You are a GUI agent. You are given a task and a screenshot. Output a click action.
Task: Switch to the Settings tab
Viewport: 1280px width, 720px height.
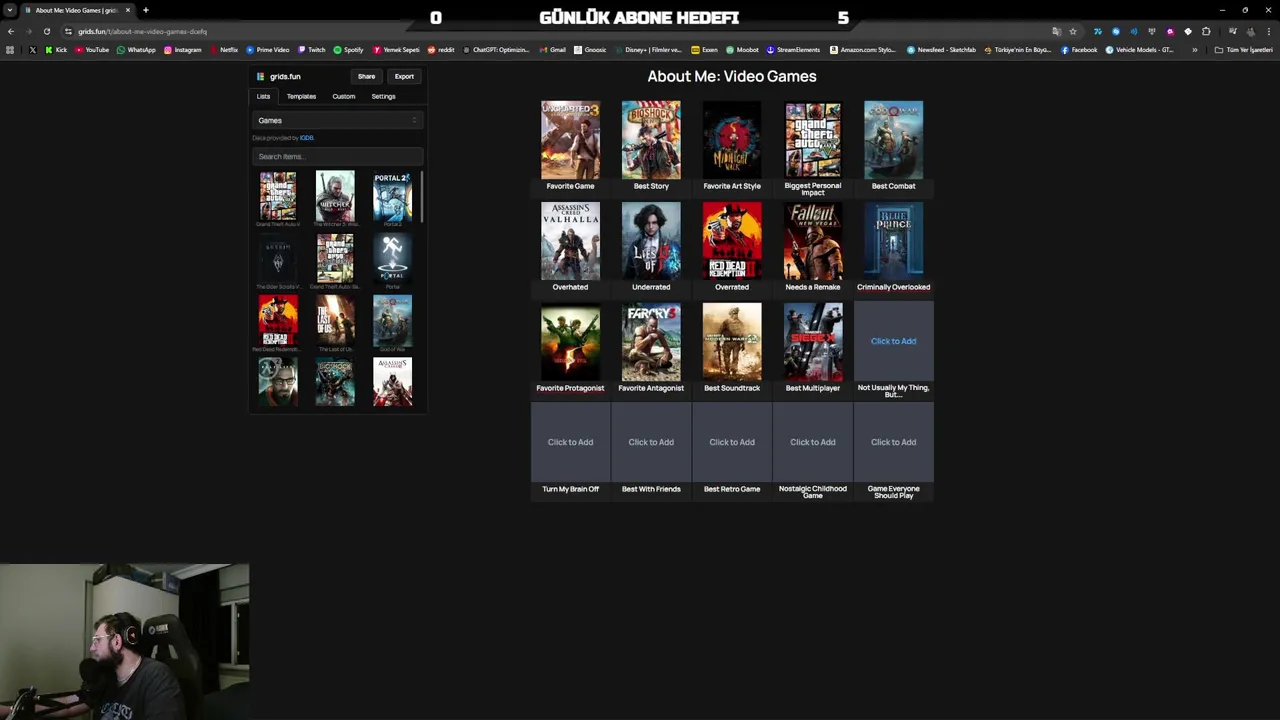coord(383,96)
